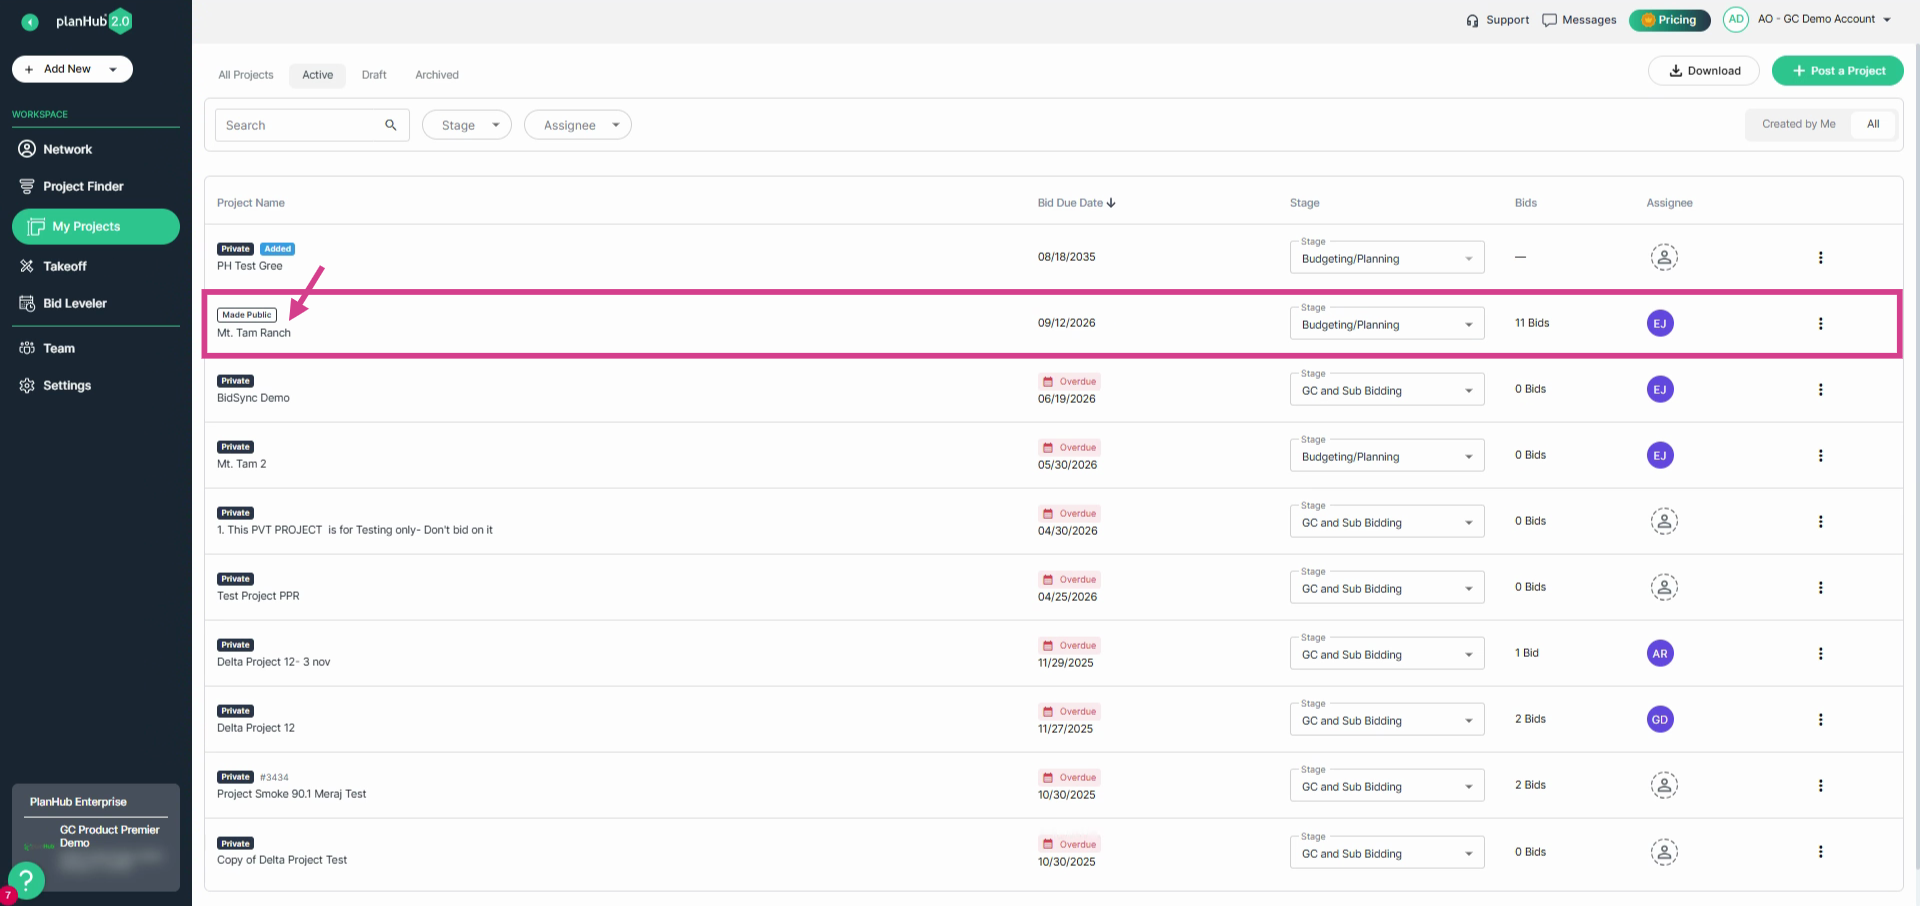Switch to the Draft tab
The width and height of the screenshot is (1920, 906).
(x=374, y=75)
